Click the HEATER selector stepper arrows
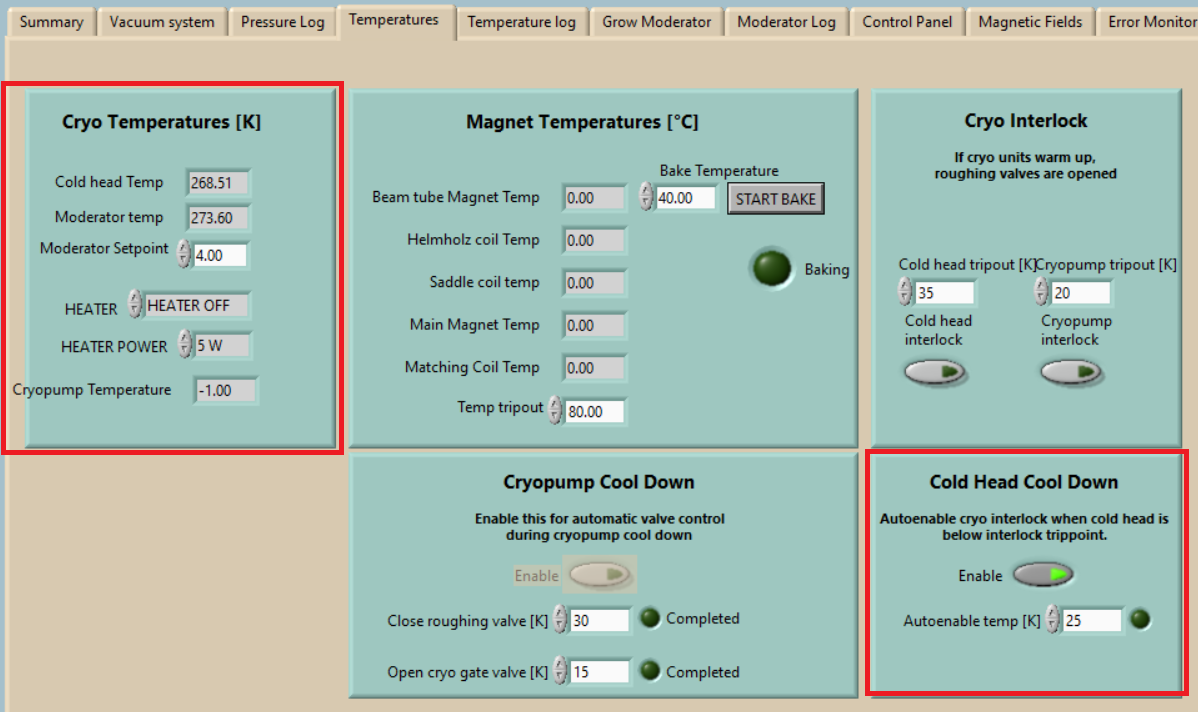The width and height of the screenshot is (1198, 712). tap(135, 304)
